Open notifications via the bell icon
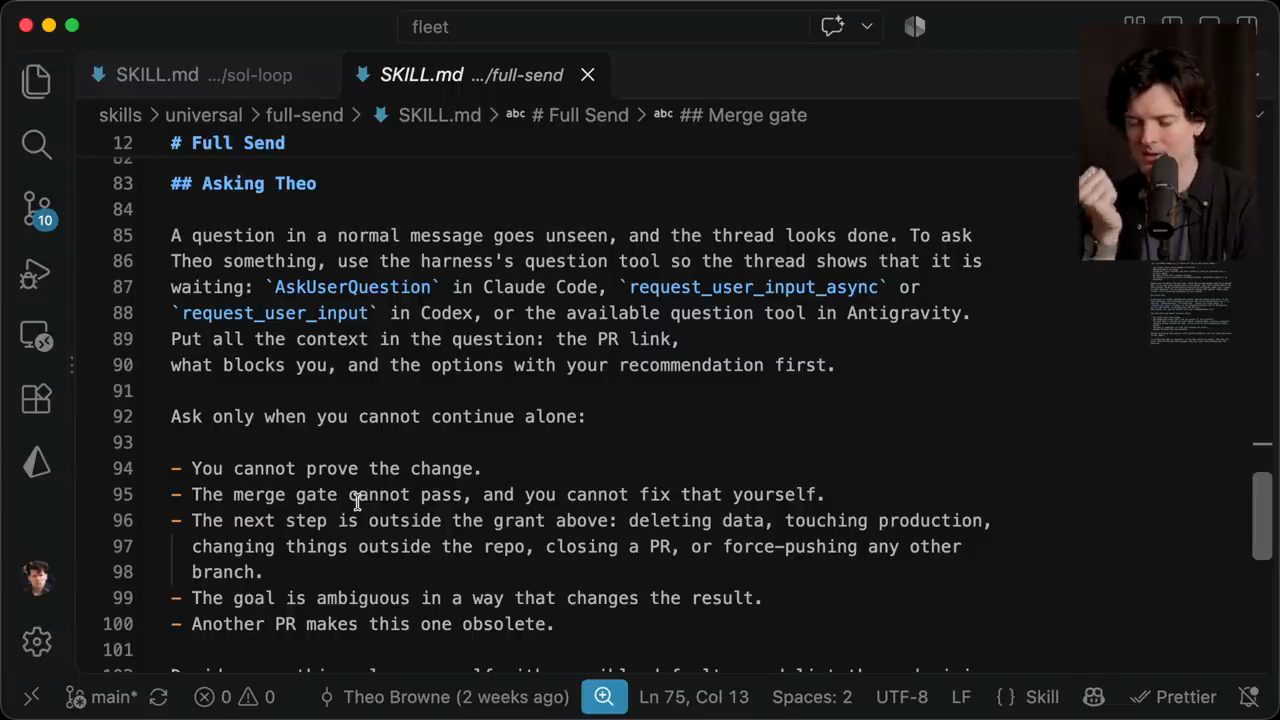The width and height of the screenshot is (1280, 720). click(1248, 697)
